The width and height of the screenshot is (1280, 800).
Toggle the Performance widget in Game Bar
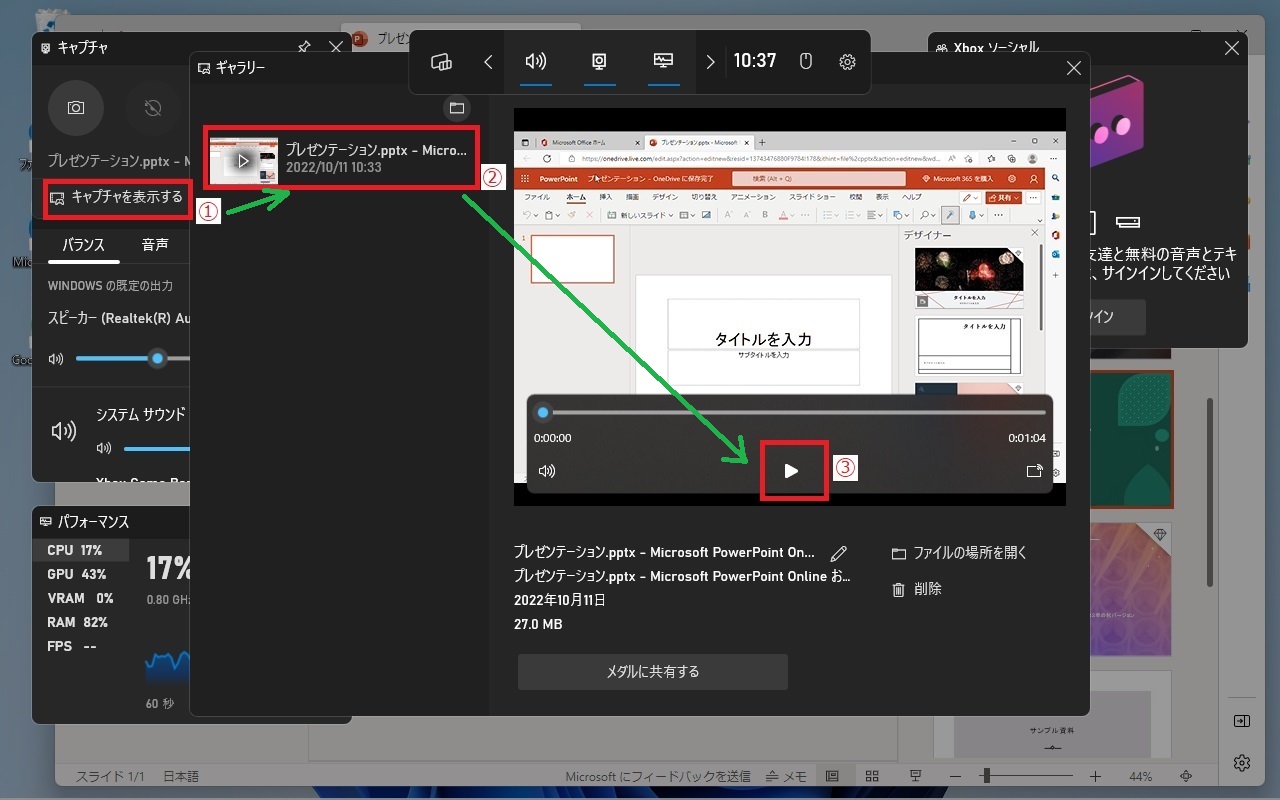tap(663, 62)
